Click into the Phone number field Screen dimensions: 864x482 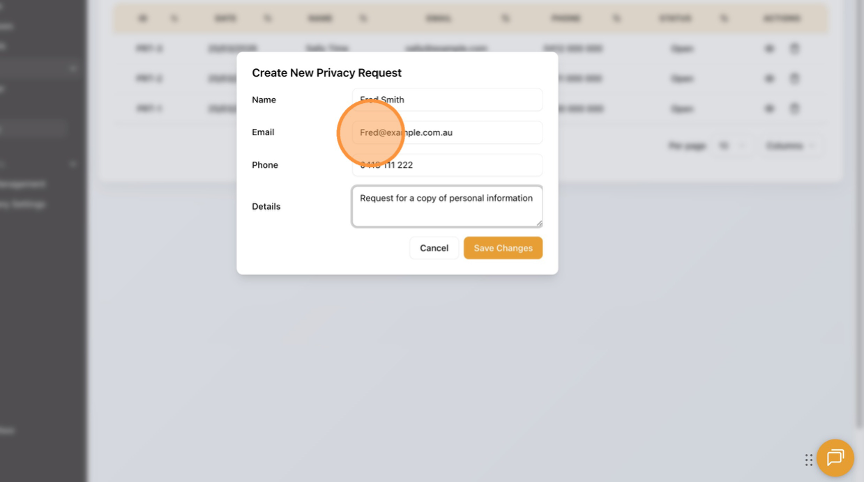447,165
